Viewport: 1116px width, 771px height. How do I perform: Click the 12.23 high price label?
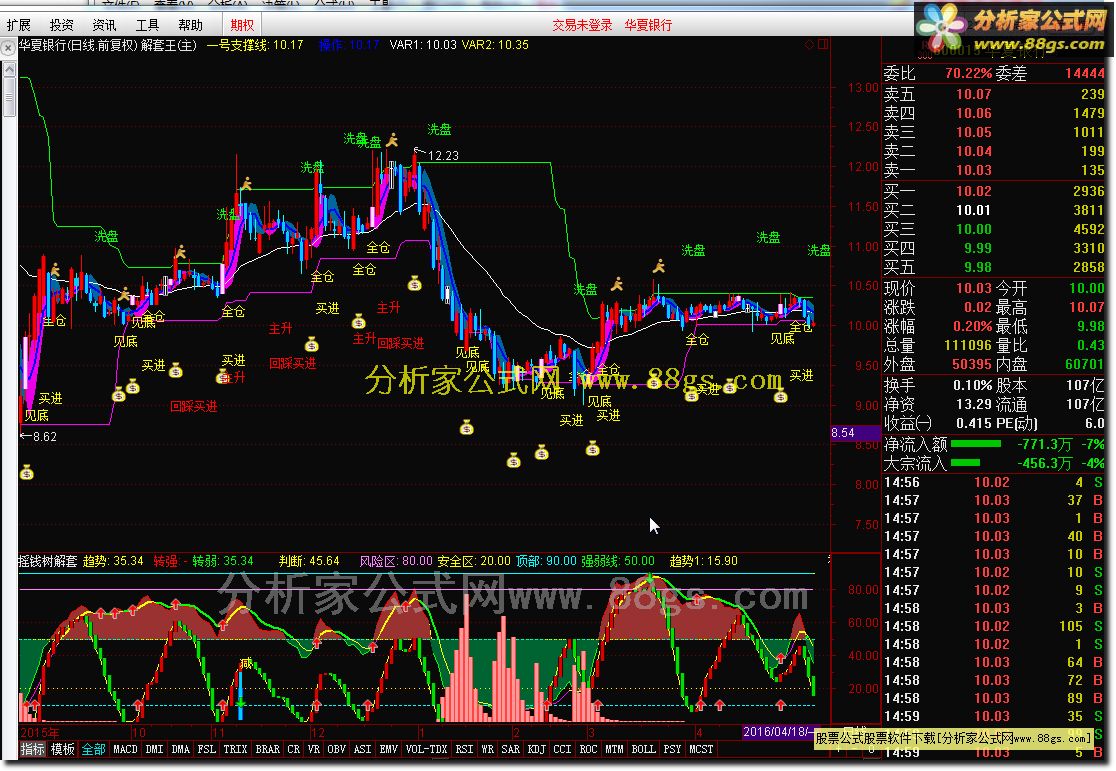coord(443,155)
